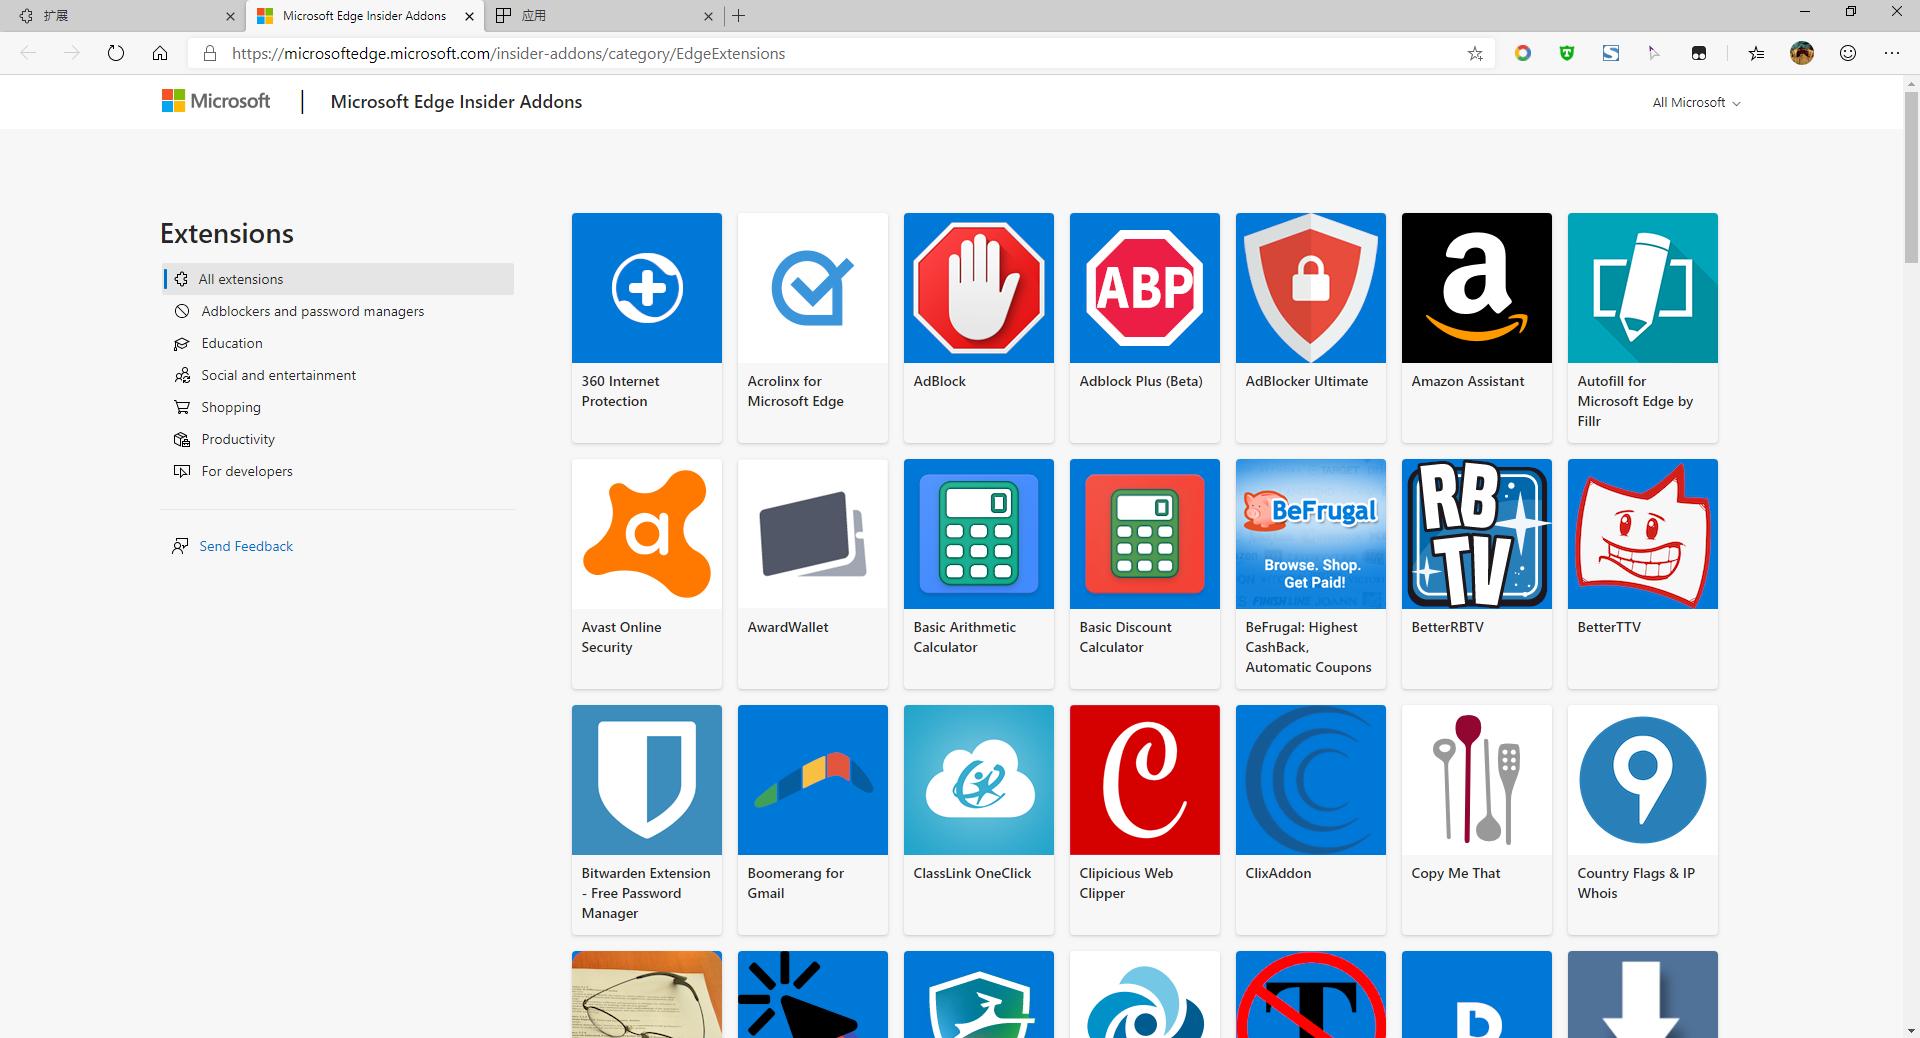
Task: Select the ClassLink OneClick cloud icon
Action: click(979, 780)
